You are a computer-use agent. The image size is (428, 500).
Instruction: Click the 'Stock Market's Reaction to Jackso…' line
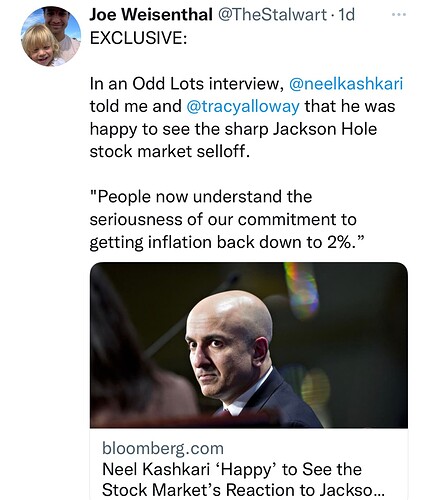243,490
